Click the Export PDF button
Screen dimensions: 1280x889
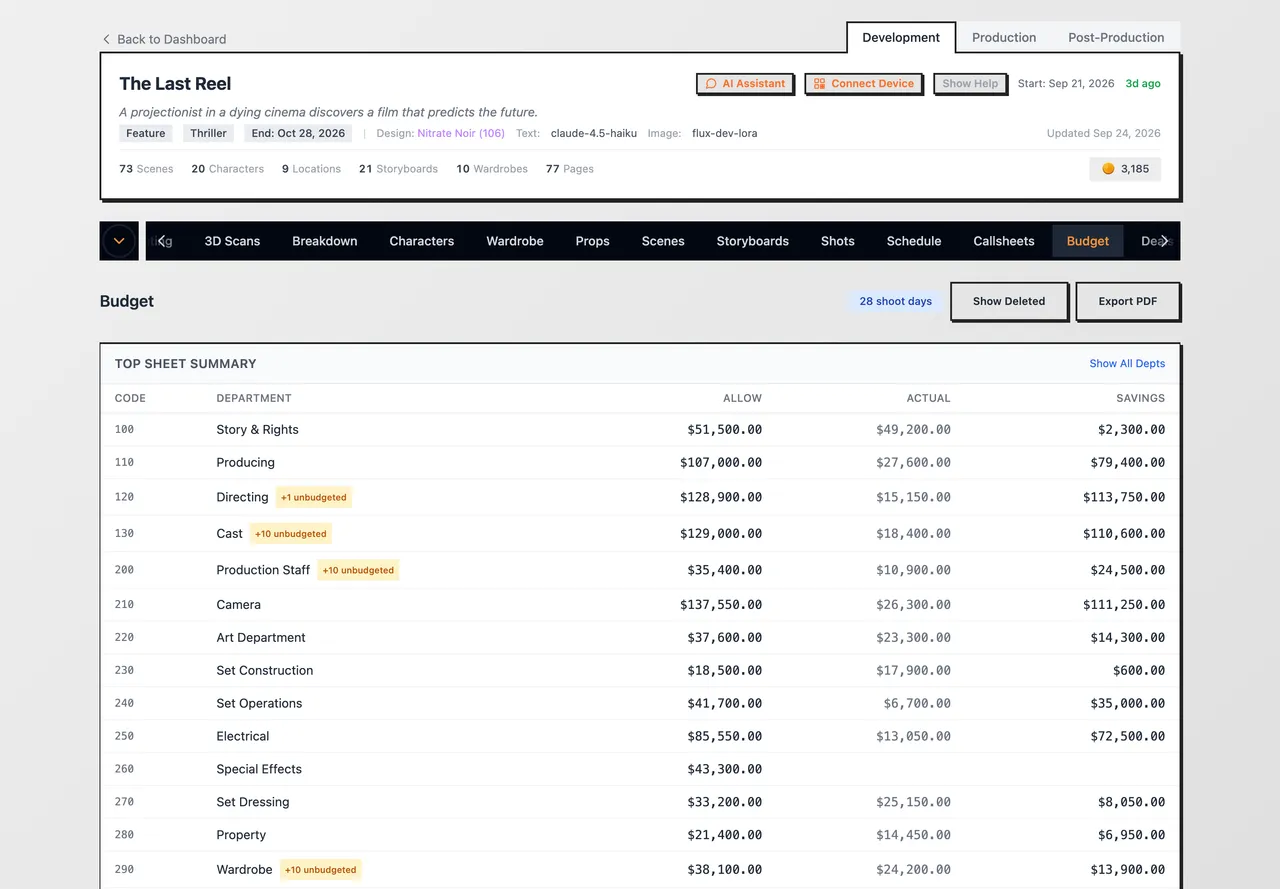(x=1128, y=301)
